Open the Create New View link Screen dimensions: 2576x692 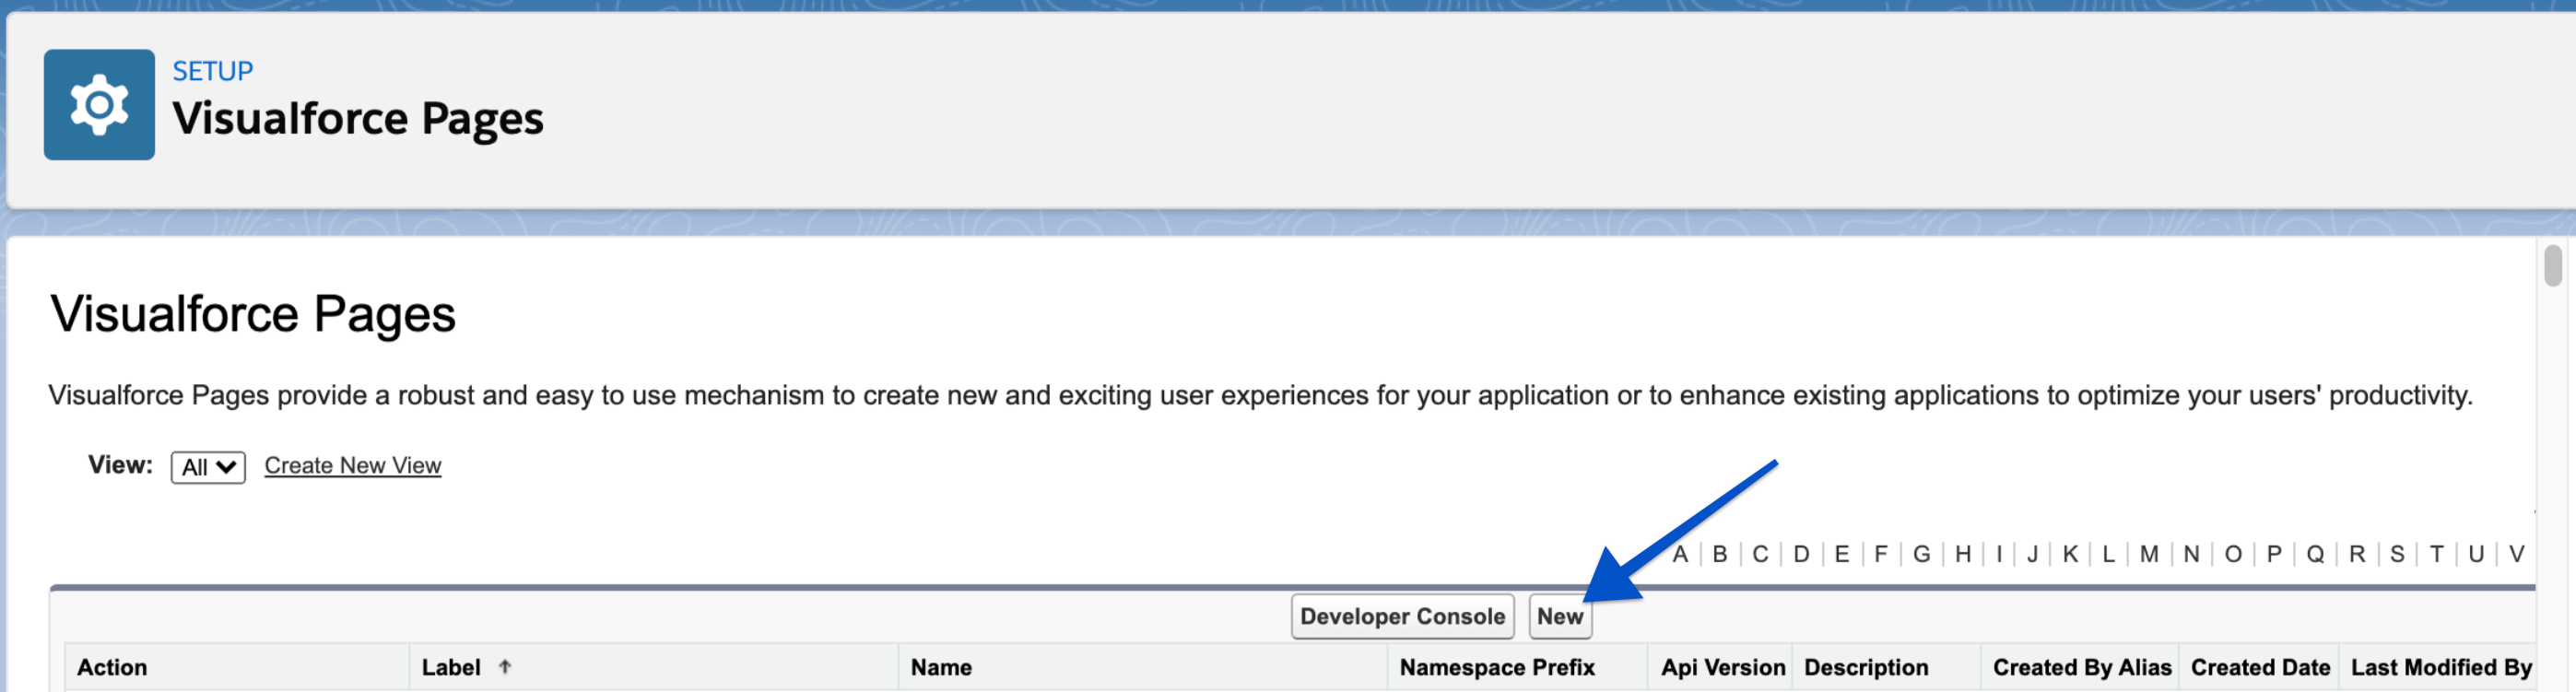point(352,465)
